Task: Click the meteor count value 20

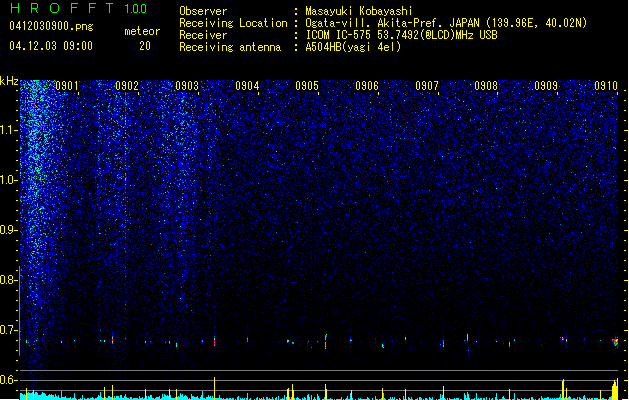Action: click(145, 46)
